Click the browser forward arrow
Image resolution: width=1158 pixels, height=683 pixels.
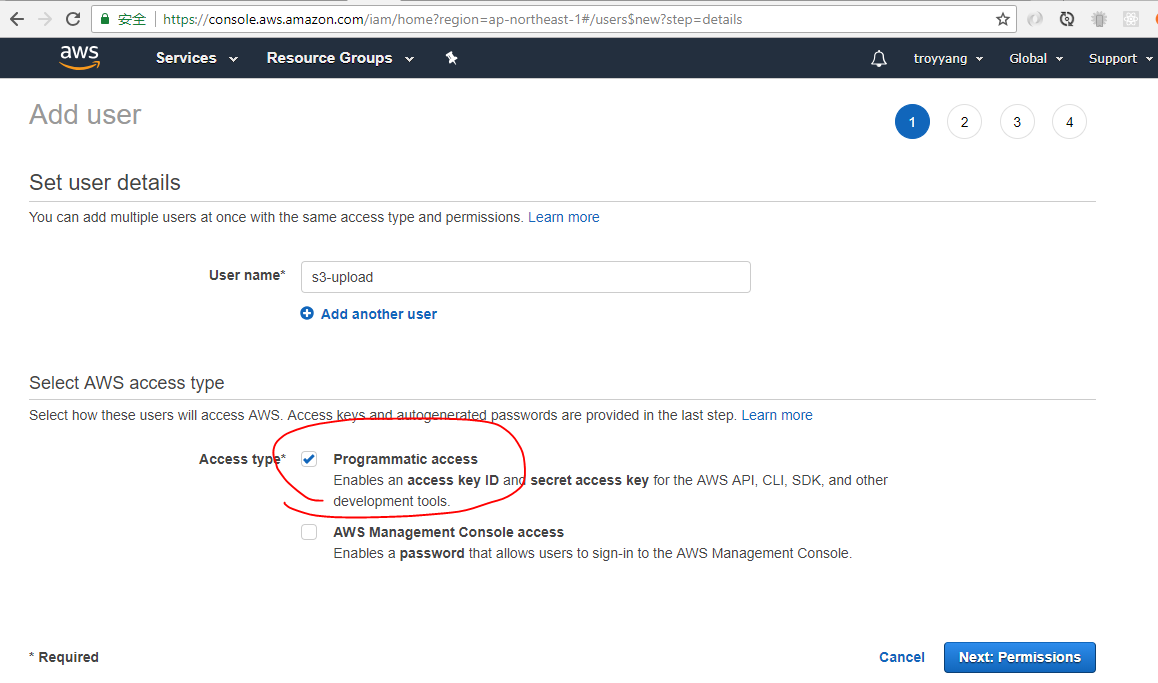45,19
